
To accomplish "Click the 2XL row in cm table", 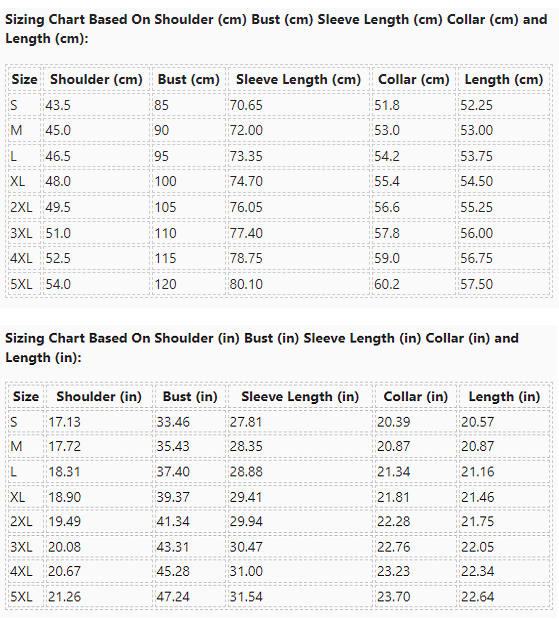I will tap(279, 207).
